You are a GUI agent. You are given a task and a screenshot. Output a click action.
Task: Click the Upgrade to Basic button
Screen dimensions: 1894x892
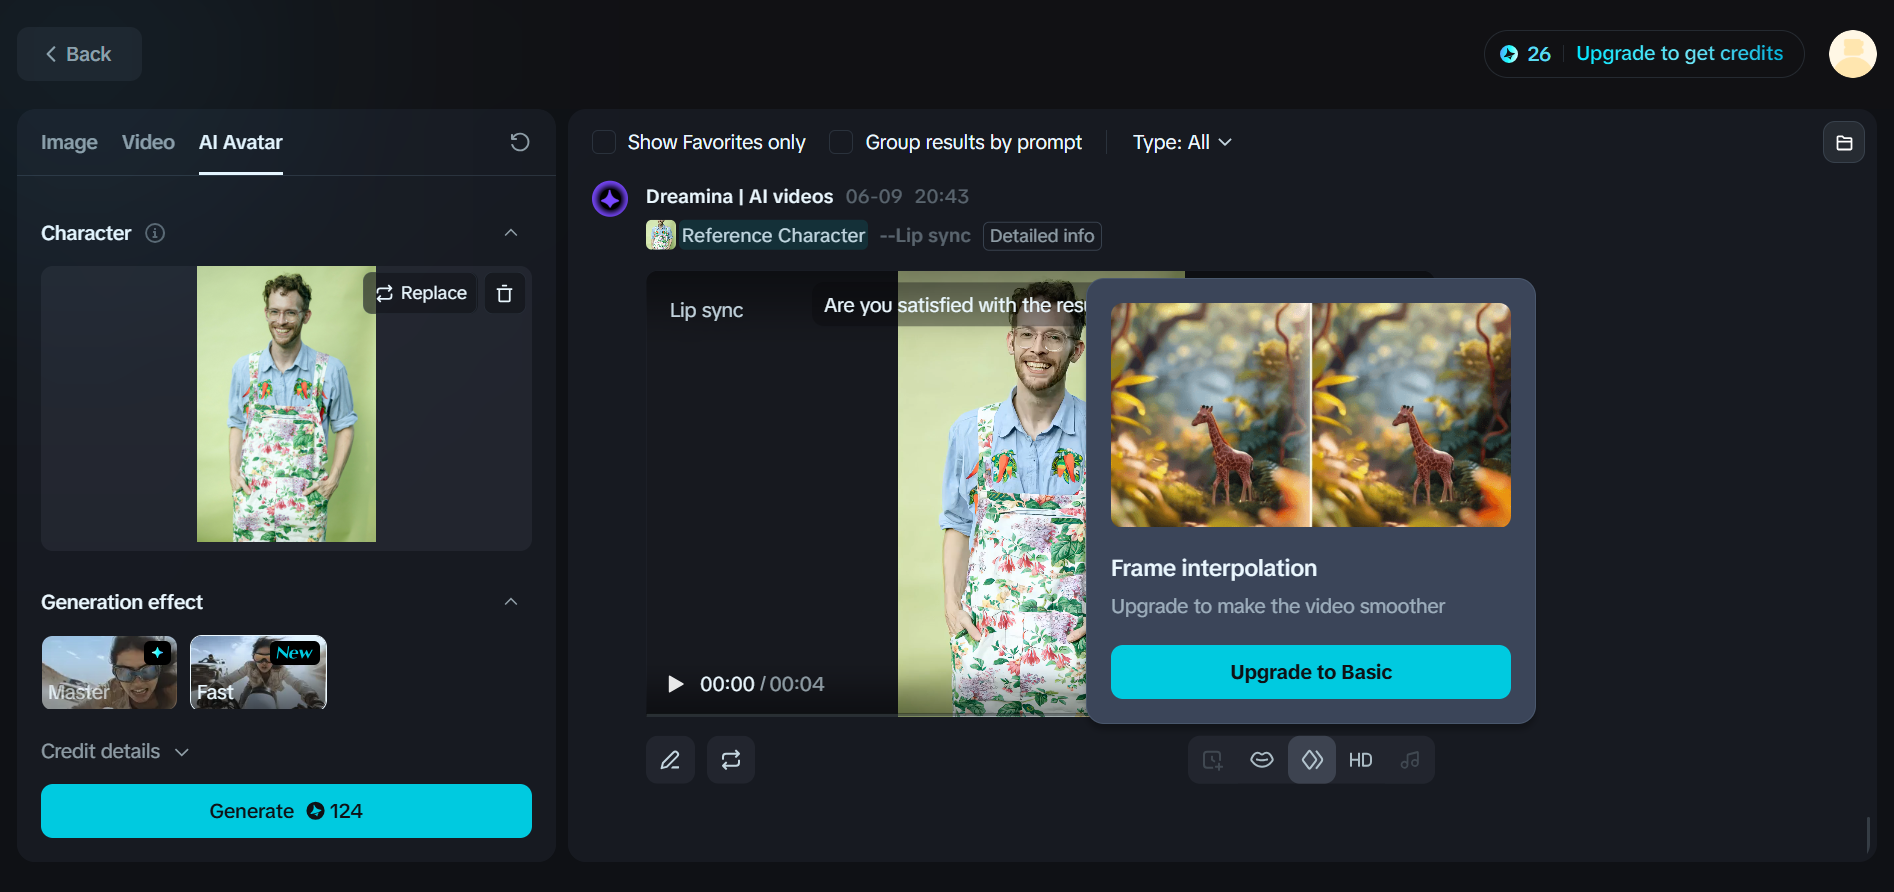[1310, 672]
